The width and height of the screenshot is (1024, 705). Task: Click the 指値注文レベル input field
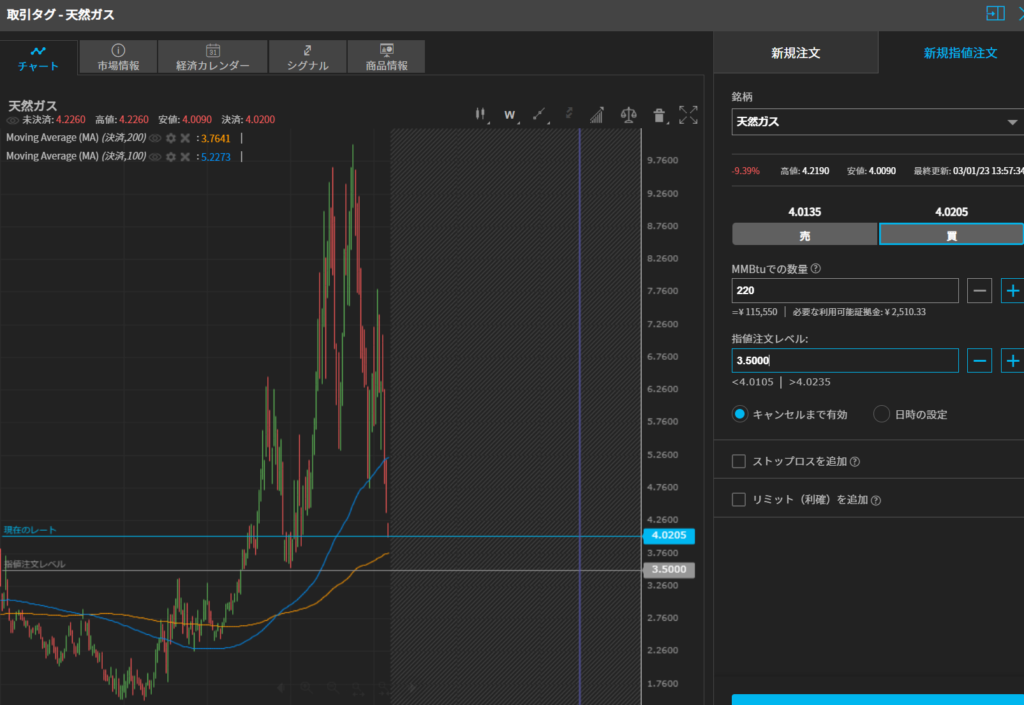(844, 360)
